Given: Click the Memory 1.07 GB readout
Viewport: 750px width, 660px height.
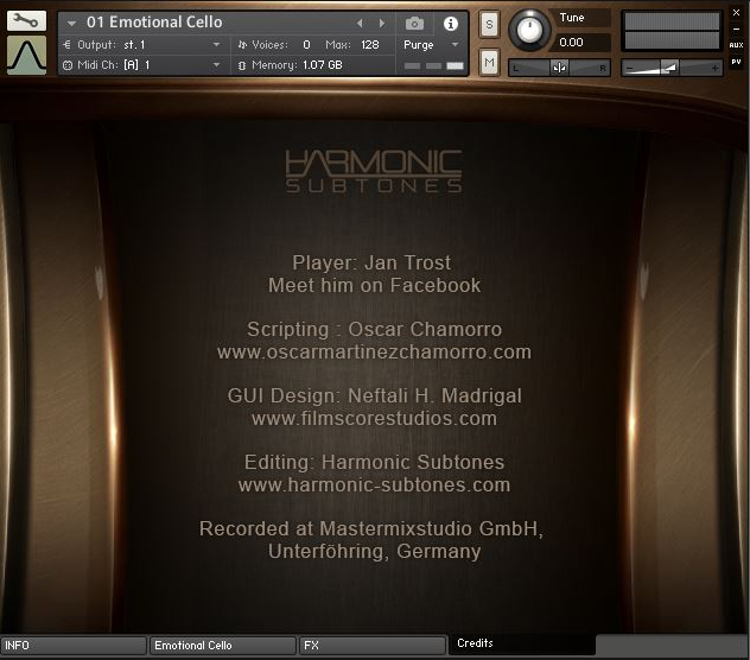Looking at the screenshot, I should (322, 65).
